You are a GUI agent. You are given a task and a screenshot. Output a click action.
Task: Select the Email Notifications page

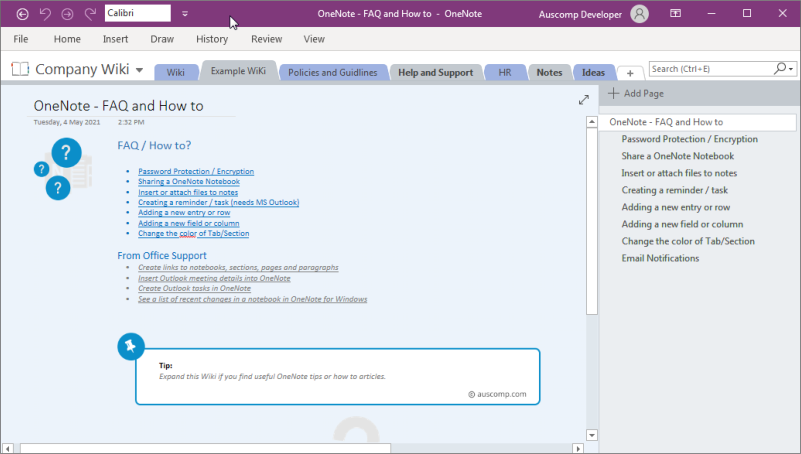660,258
